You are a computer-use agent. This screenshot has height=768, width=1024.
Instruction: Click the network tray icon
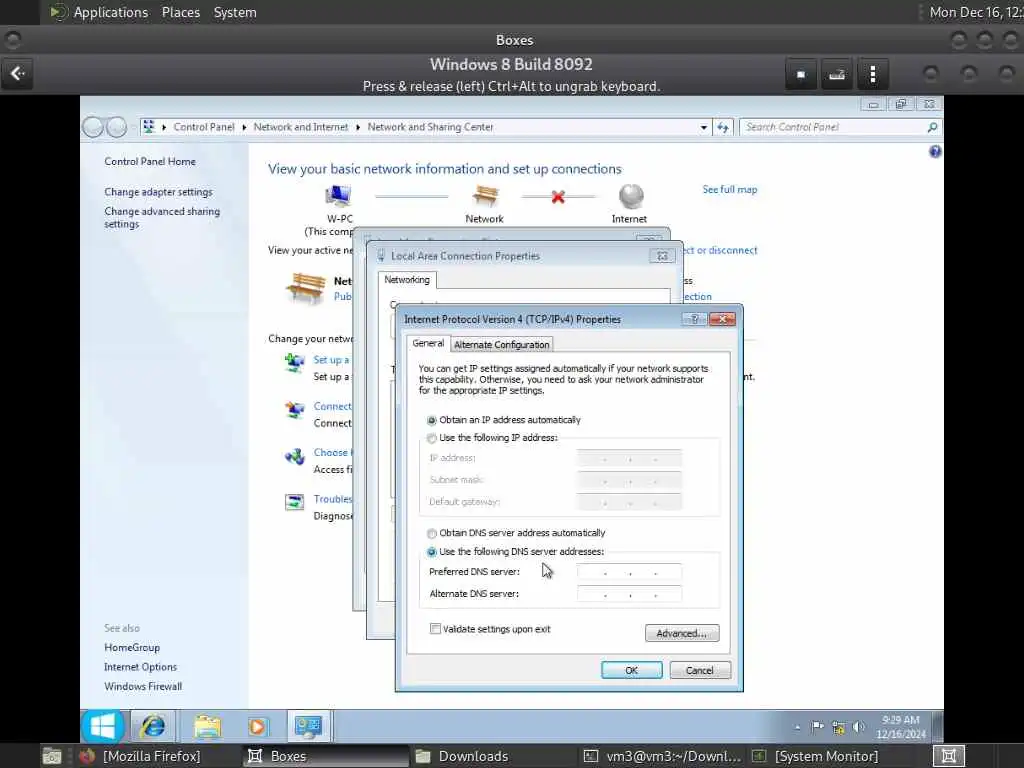pyautogui.click(x=839, y=727)
